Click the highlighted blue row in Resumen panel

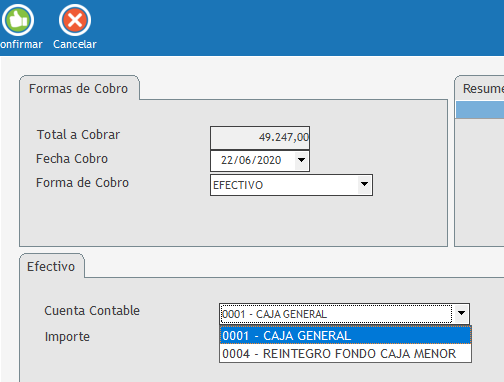tap(480, 110)
